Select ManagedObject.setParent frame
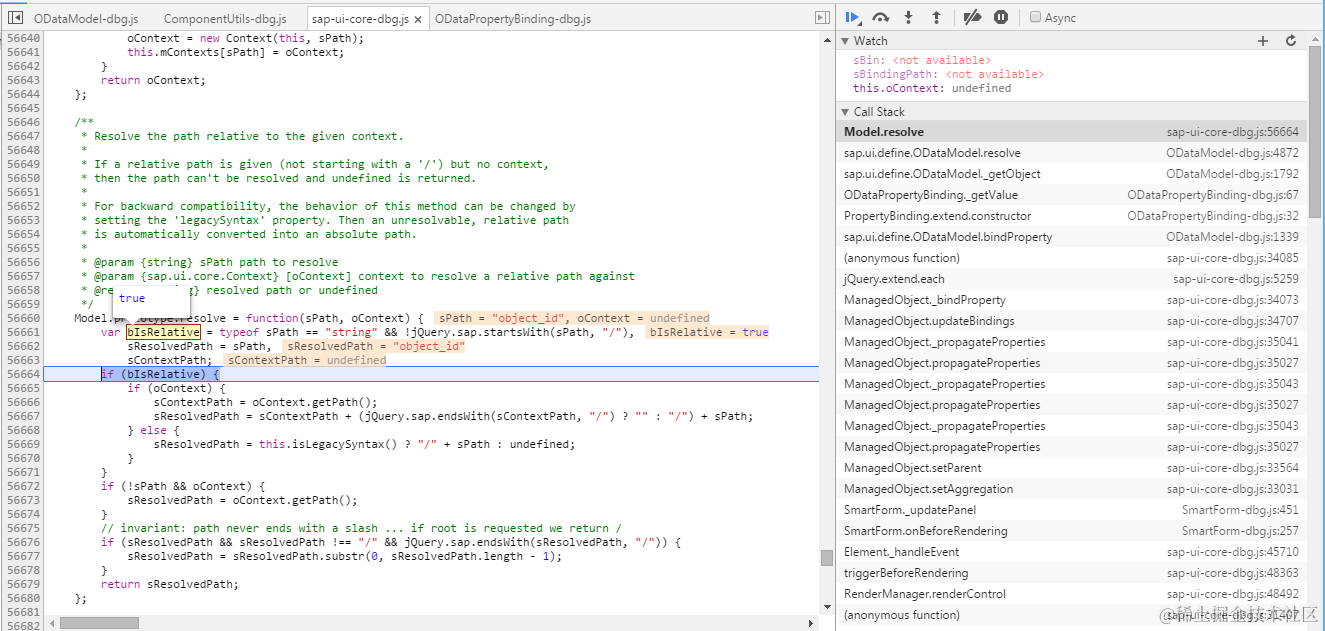The width and height of the screenshot is (1325, 631). pos(1071,468)
